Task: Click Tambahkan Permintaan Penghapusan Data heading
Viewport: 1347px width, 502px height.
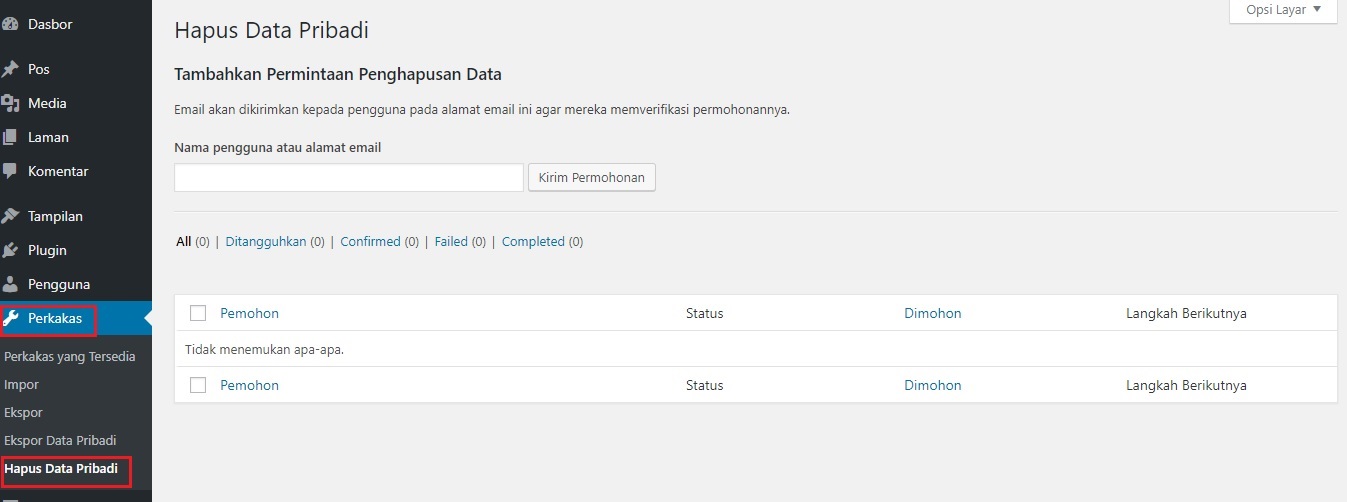Action: pos(338,74)
